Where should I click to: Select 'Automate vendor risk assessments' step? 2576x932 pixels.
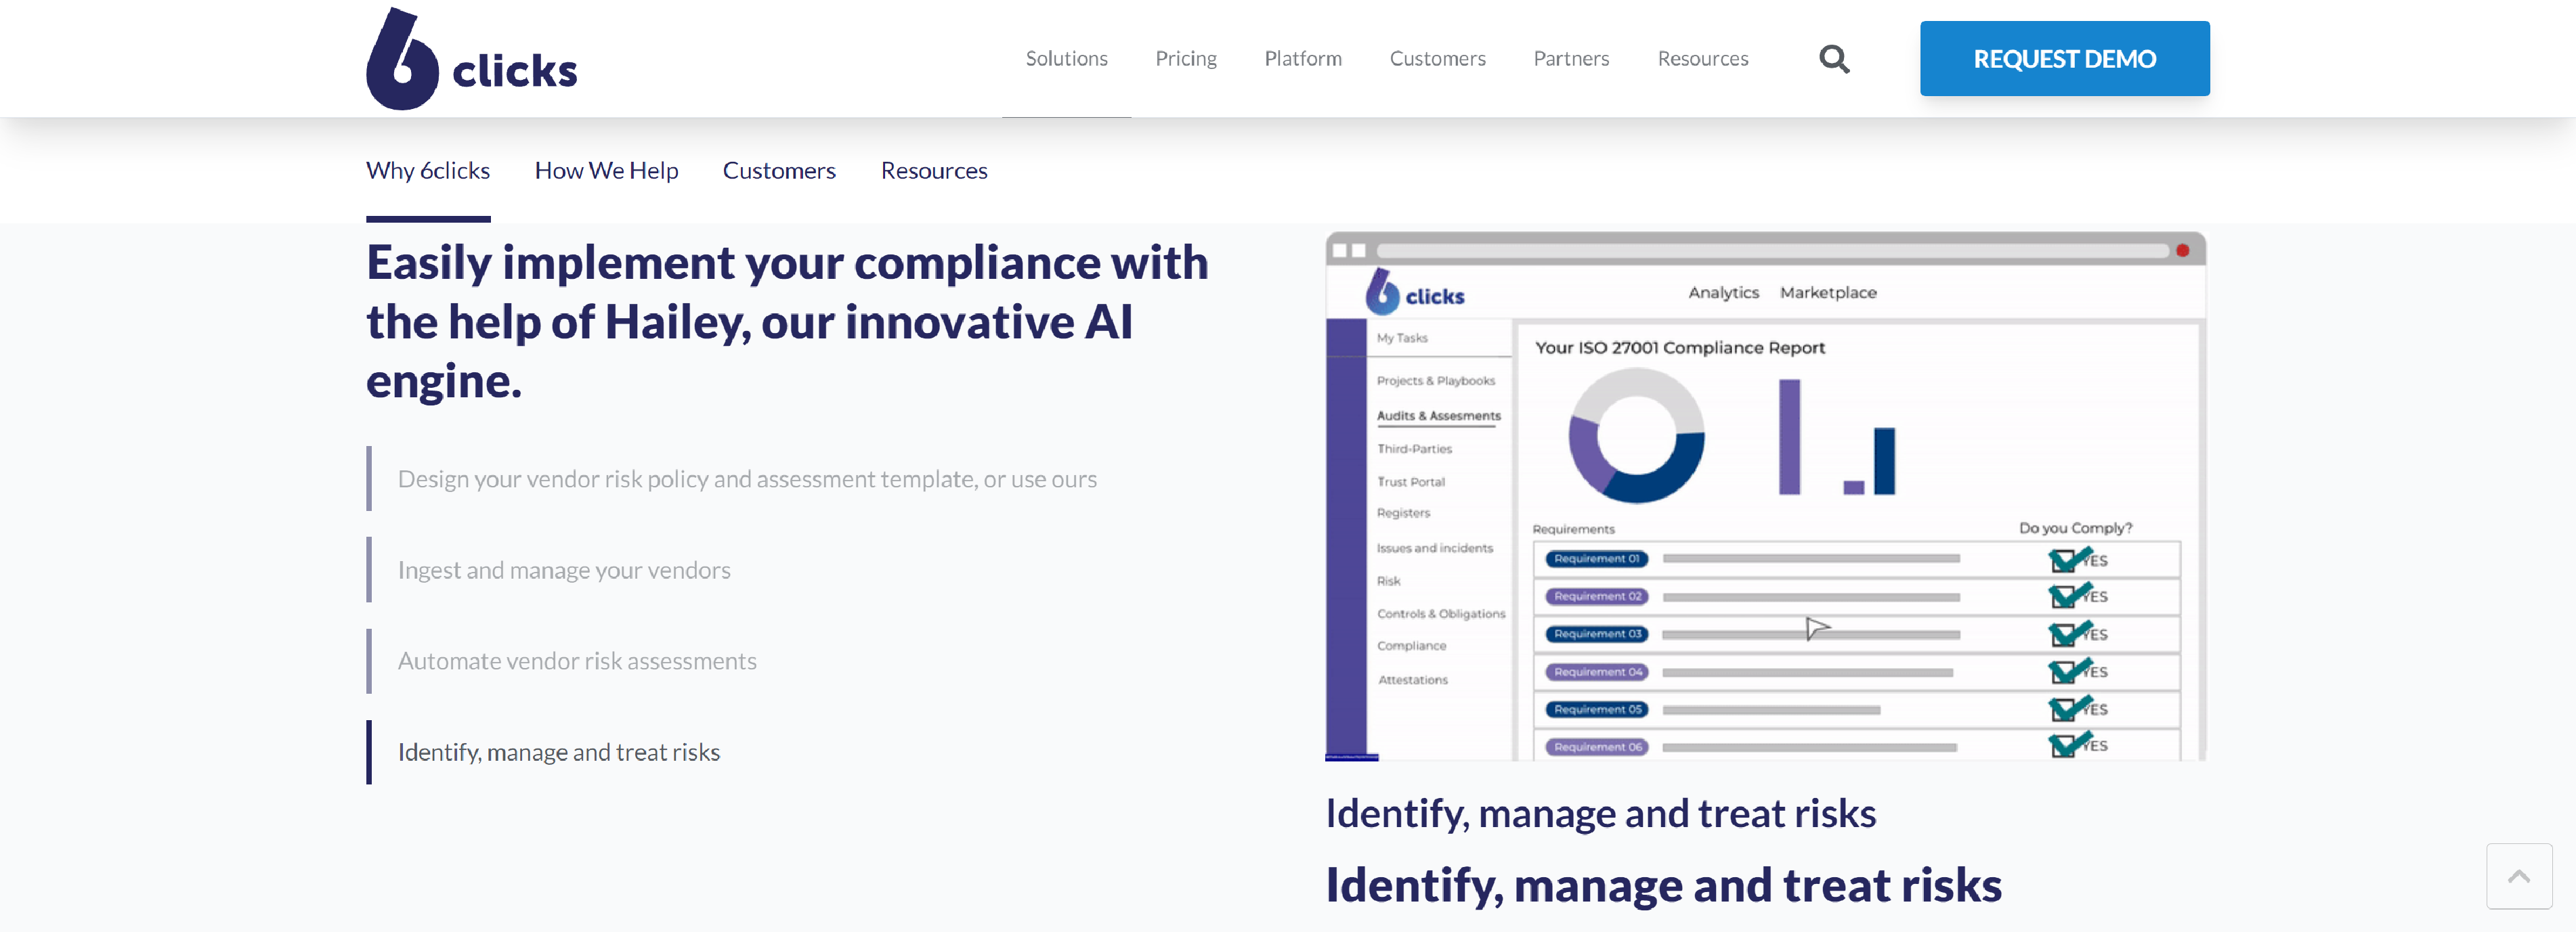point(577,661)
